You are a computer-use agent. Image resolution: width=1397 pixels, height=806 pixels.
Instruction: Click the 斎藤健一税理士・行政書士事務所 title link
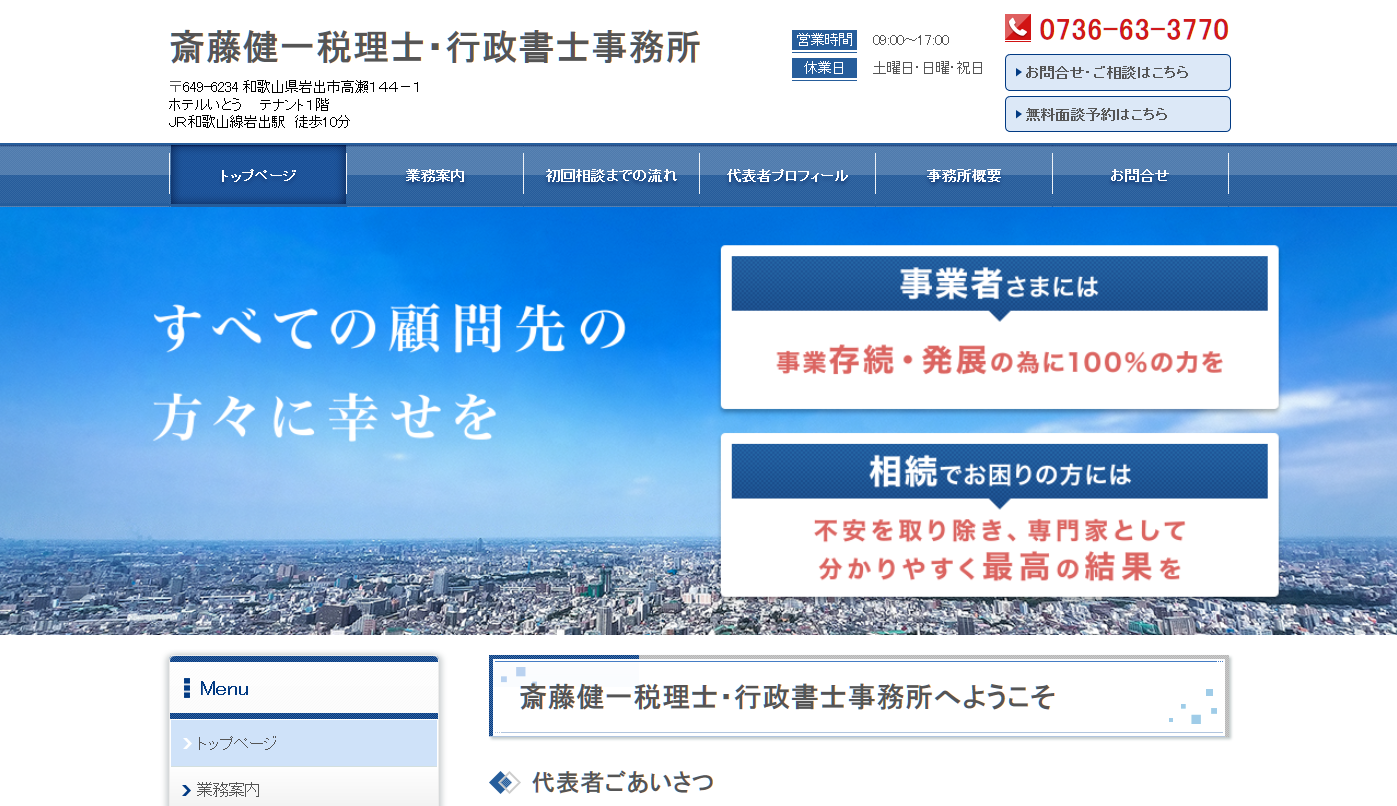(435, 47)
